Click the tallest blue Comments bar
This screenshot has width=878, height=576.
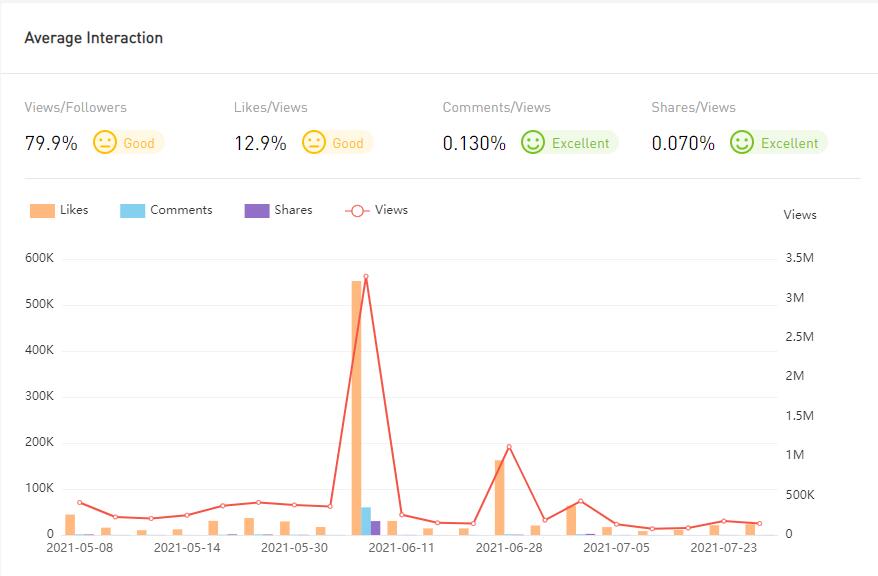point(366,520)
